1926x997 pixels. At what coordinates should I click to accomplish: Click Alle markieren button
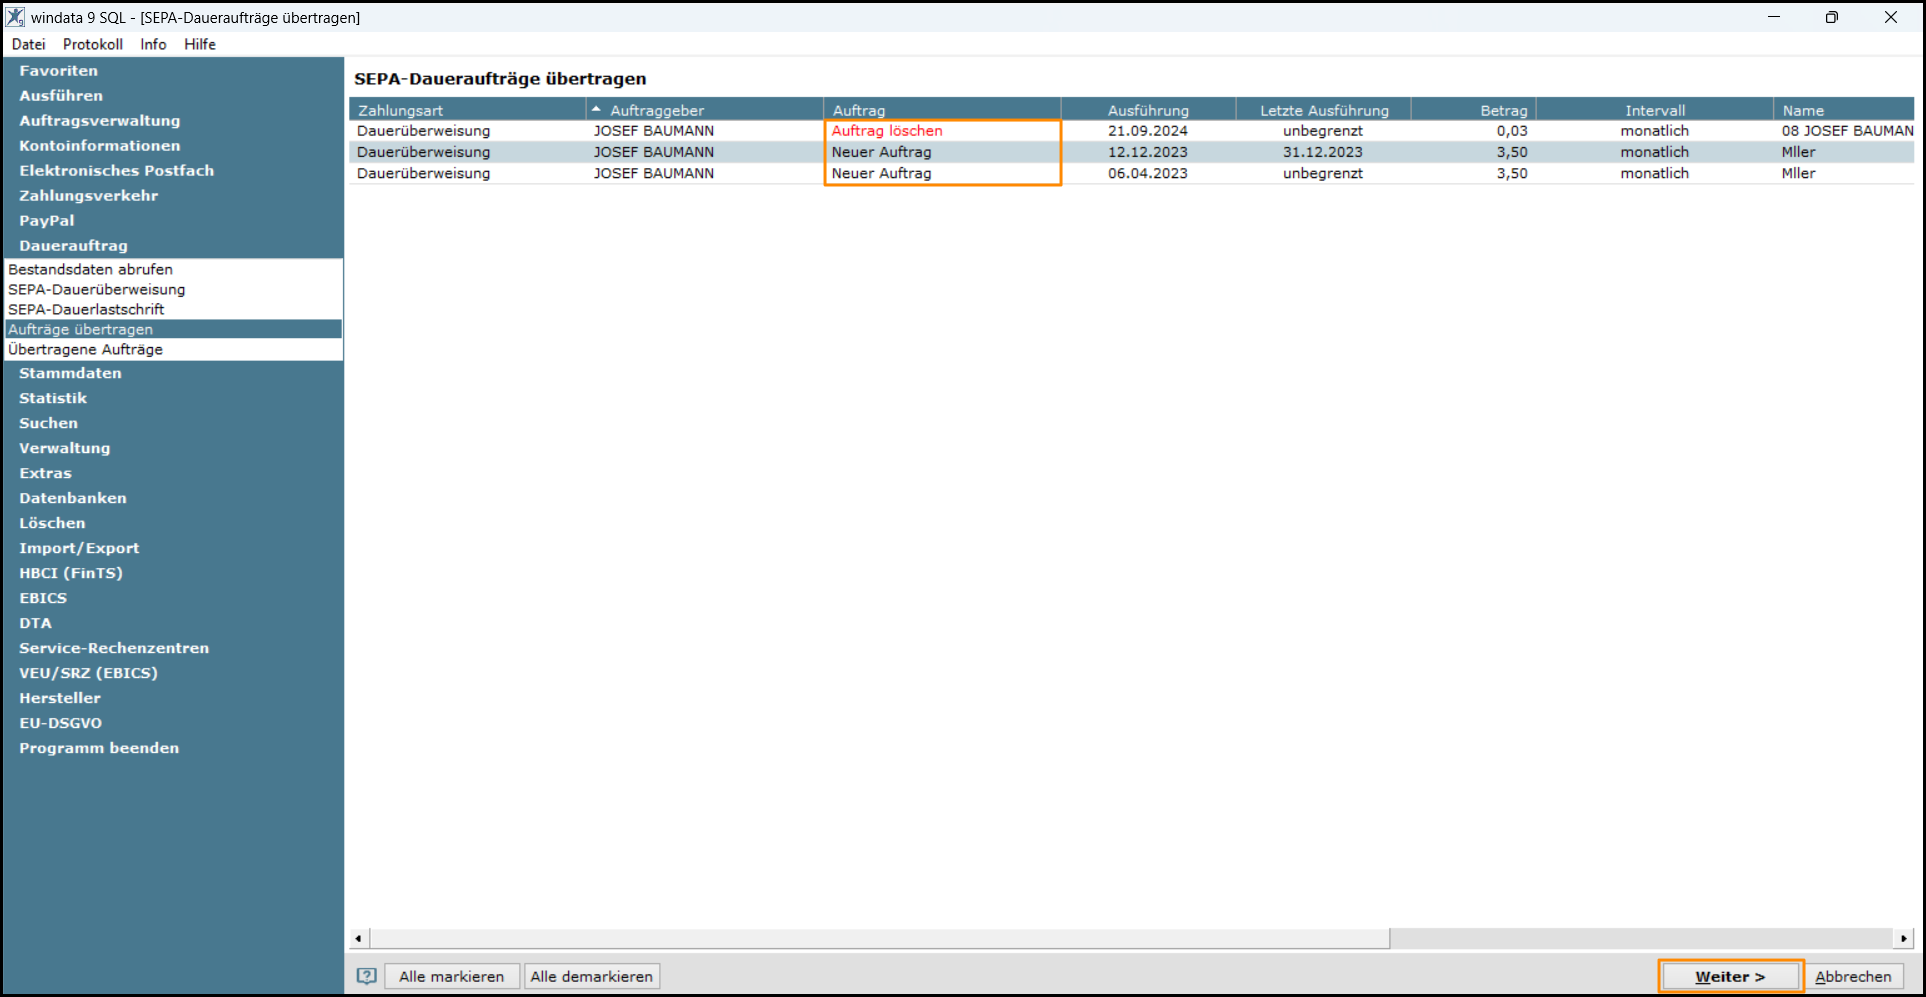coord(452,976)
